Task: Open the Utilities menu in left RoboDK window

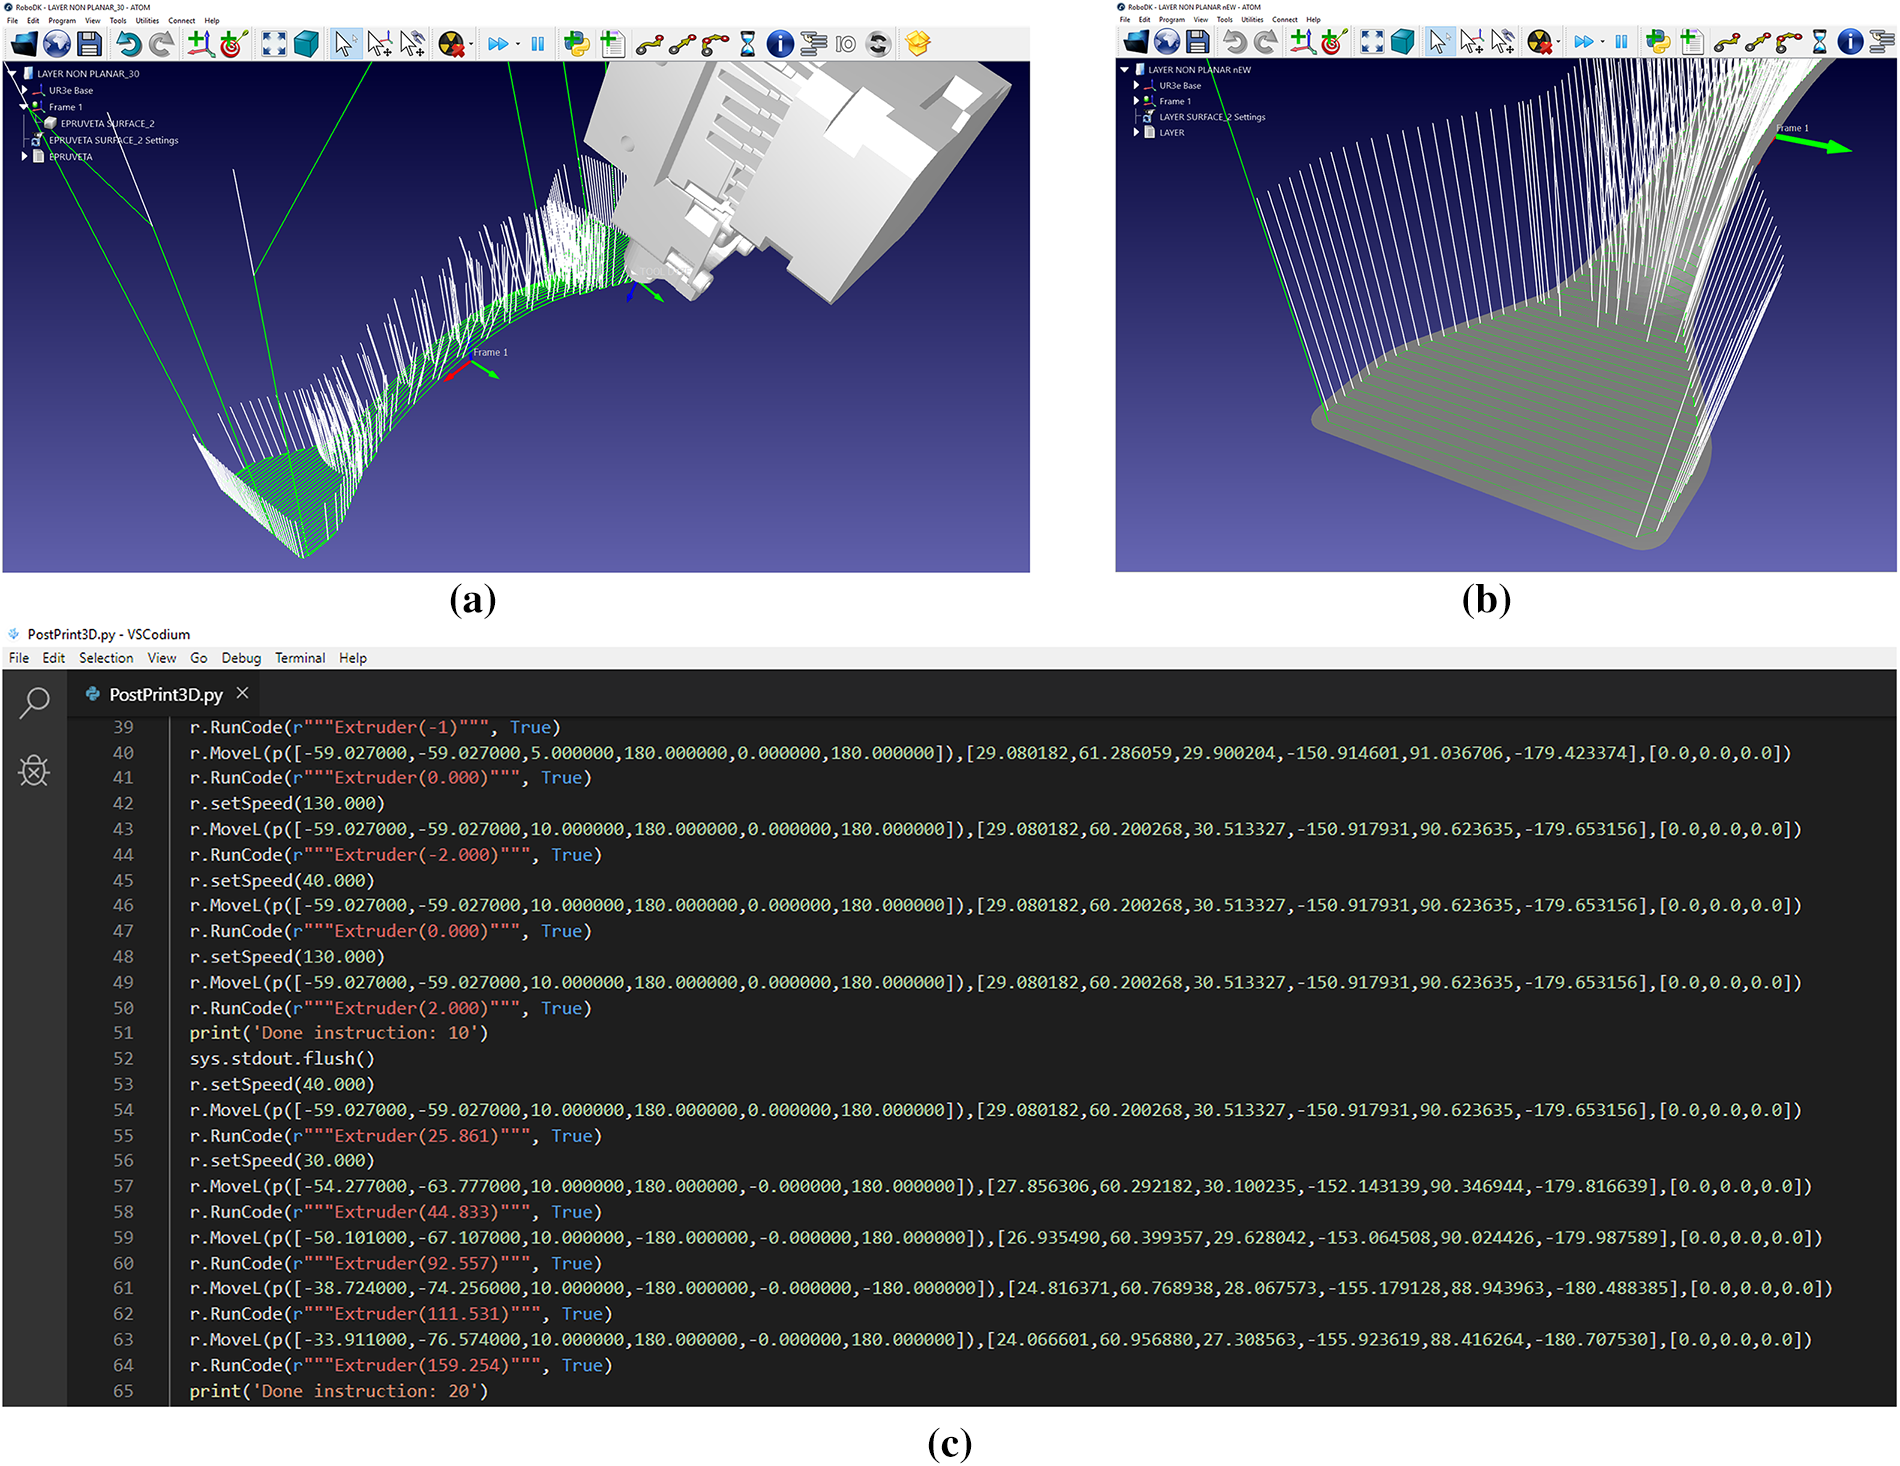Action: [147, 20]
